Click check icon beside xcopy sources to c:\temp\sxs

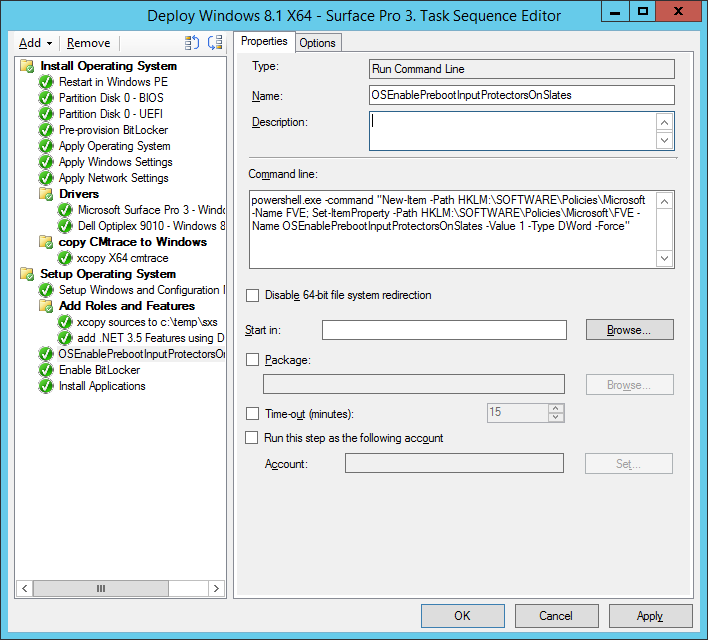tap(65, 322)
